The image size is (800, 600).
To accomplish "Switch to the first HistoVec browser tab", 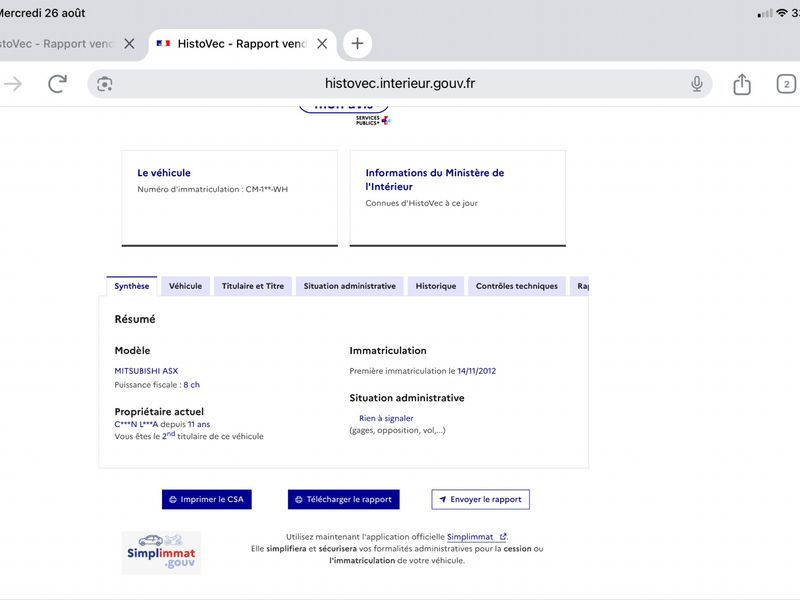I will [56, 44].
